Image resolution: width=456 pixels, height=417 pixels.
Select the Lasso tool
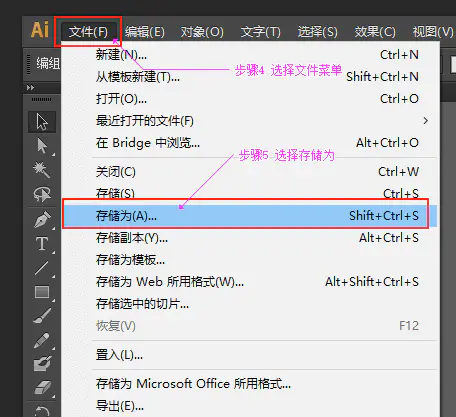coord(42,194)
